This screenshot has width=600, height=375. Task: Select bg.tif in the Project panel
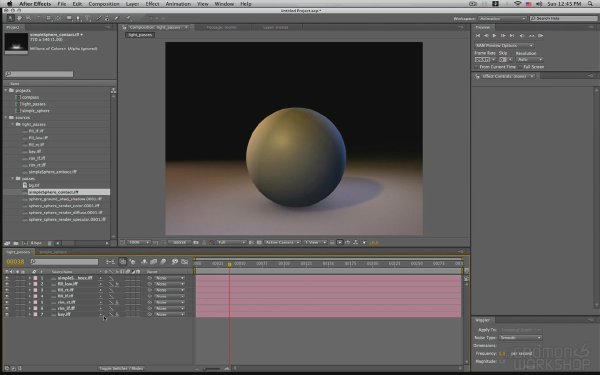34,185
